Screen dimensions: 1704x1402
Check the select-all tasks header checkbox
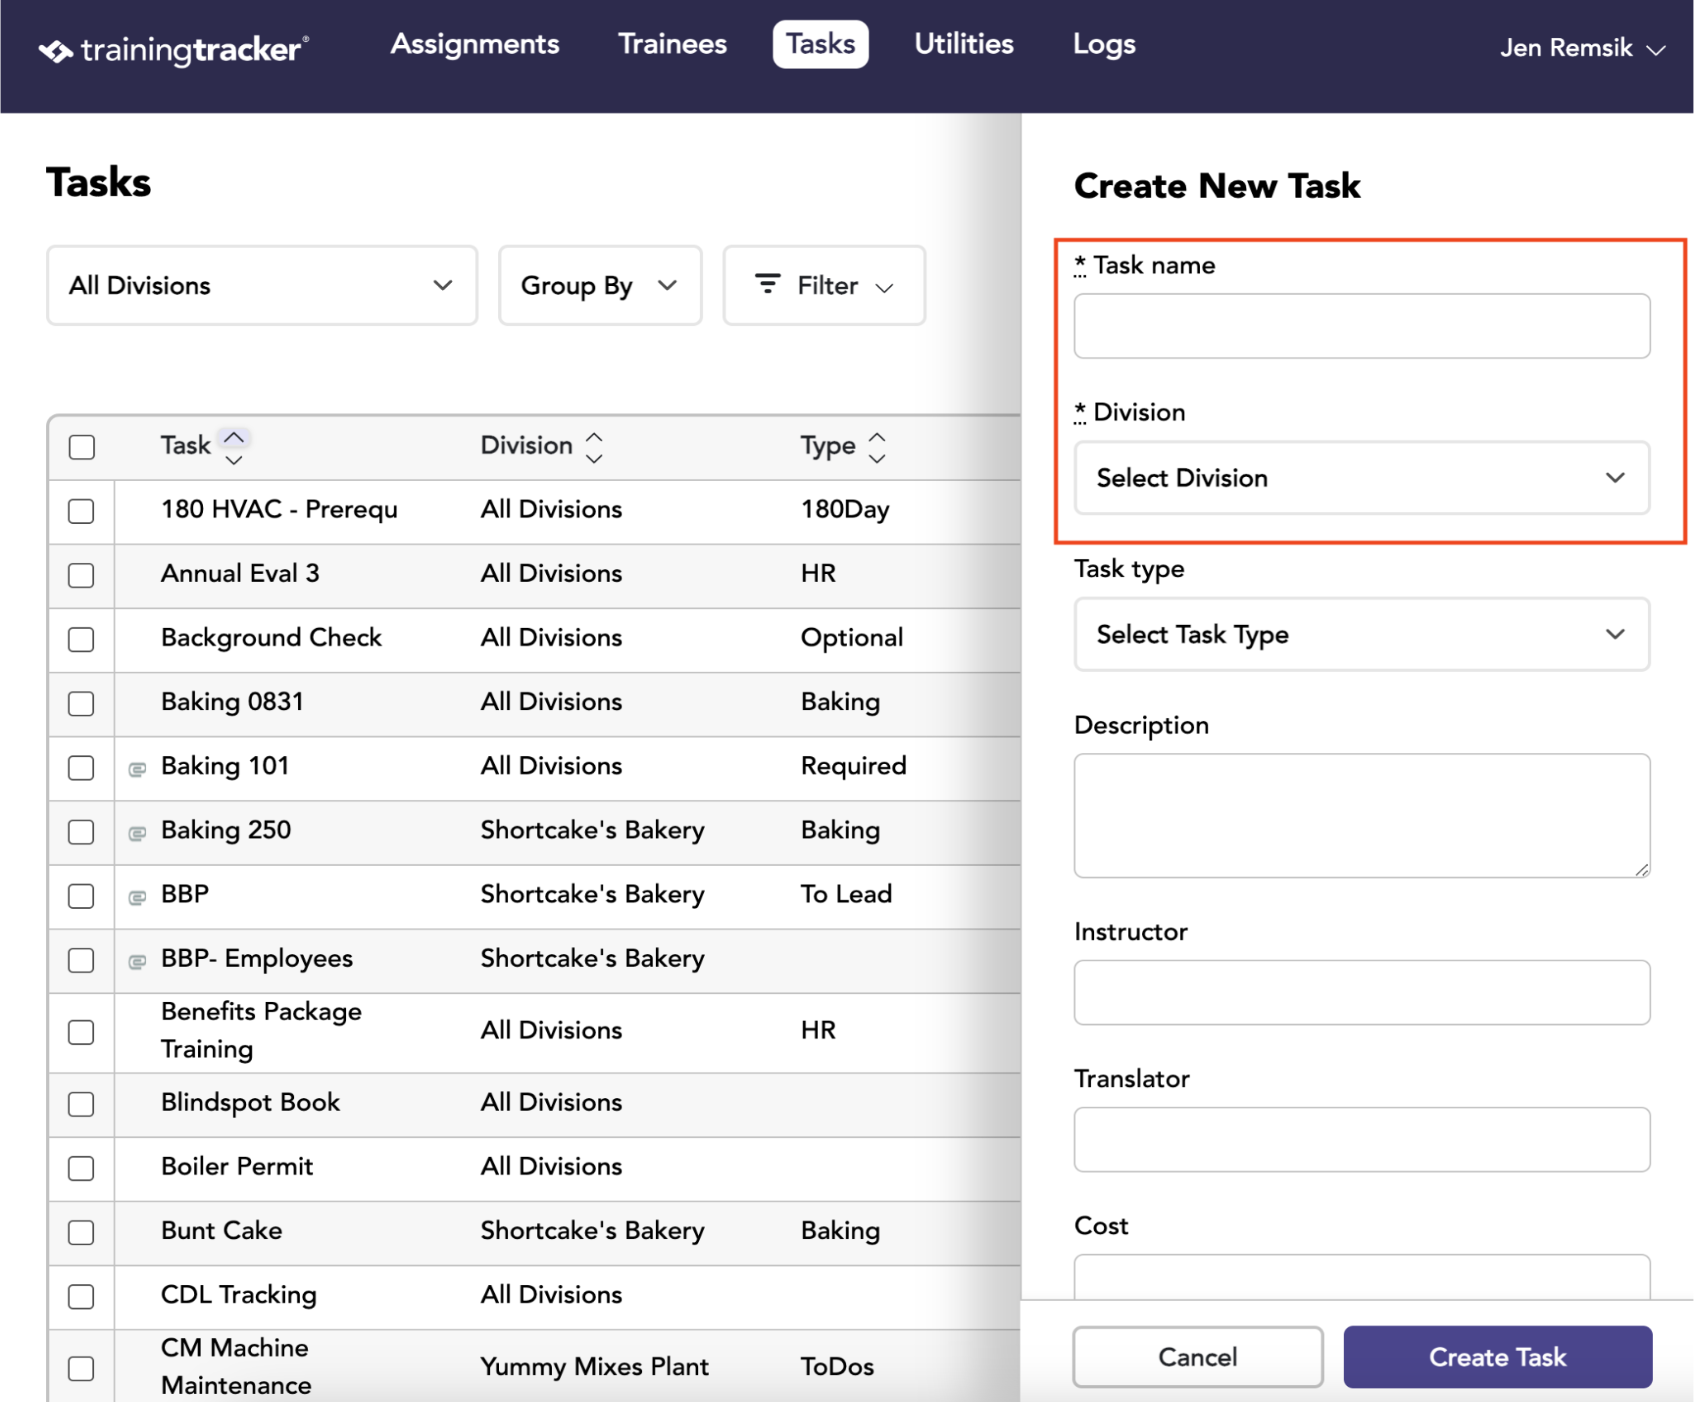(x=82, y=447)
